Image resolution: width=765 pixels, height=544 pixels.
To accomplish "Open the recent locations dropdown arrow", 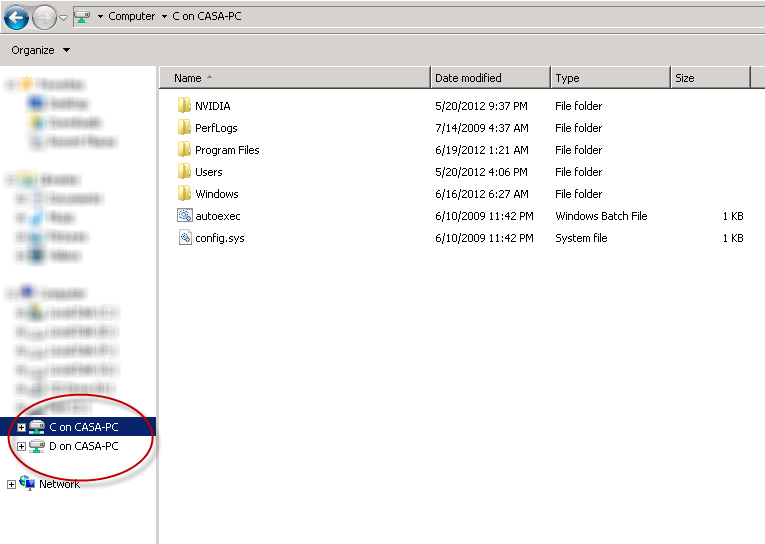I will tap(64, 17).
